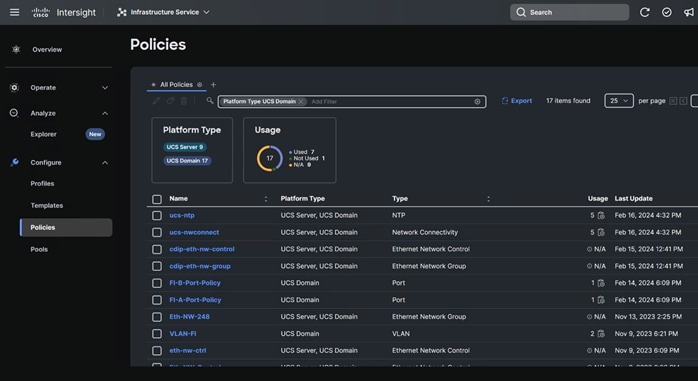698x381 pixels.
Task: Click the delete trash toolbar icon
Action: [x=184, y=101]
